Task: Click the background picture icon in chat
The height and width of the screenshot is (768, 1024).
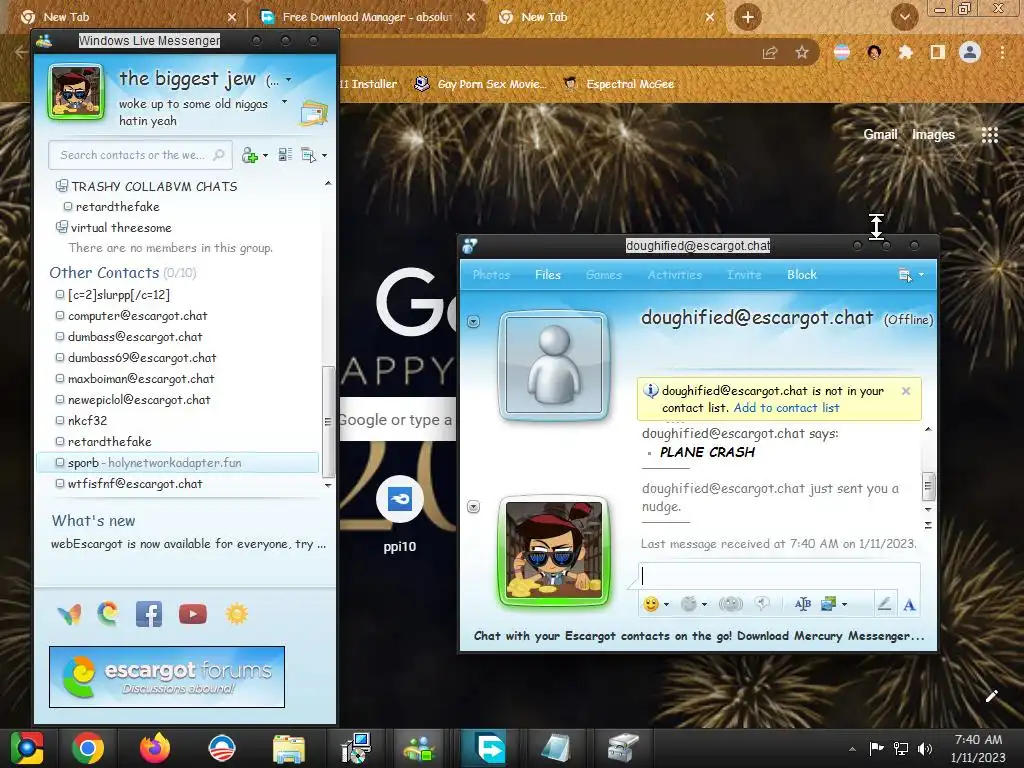Action: pos(829,604)
